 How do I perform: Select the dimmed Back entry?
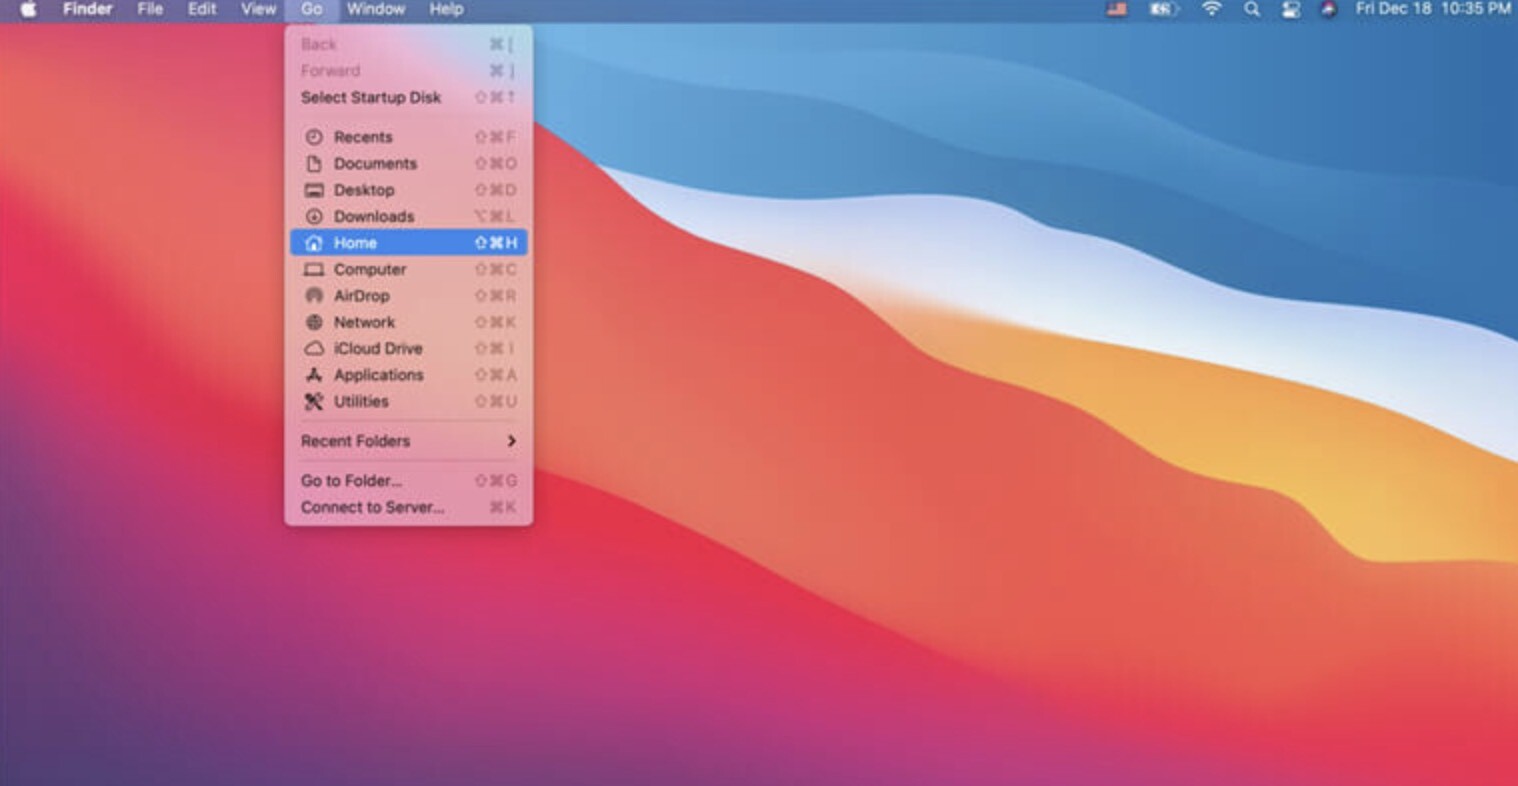(x=409, y=44)
